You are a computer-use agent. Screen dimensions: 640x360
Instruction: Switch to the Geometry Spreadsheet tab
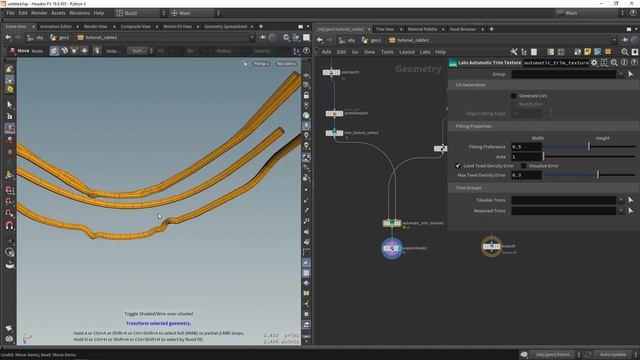coord(225,27)
